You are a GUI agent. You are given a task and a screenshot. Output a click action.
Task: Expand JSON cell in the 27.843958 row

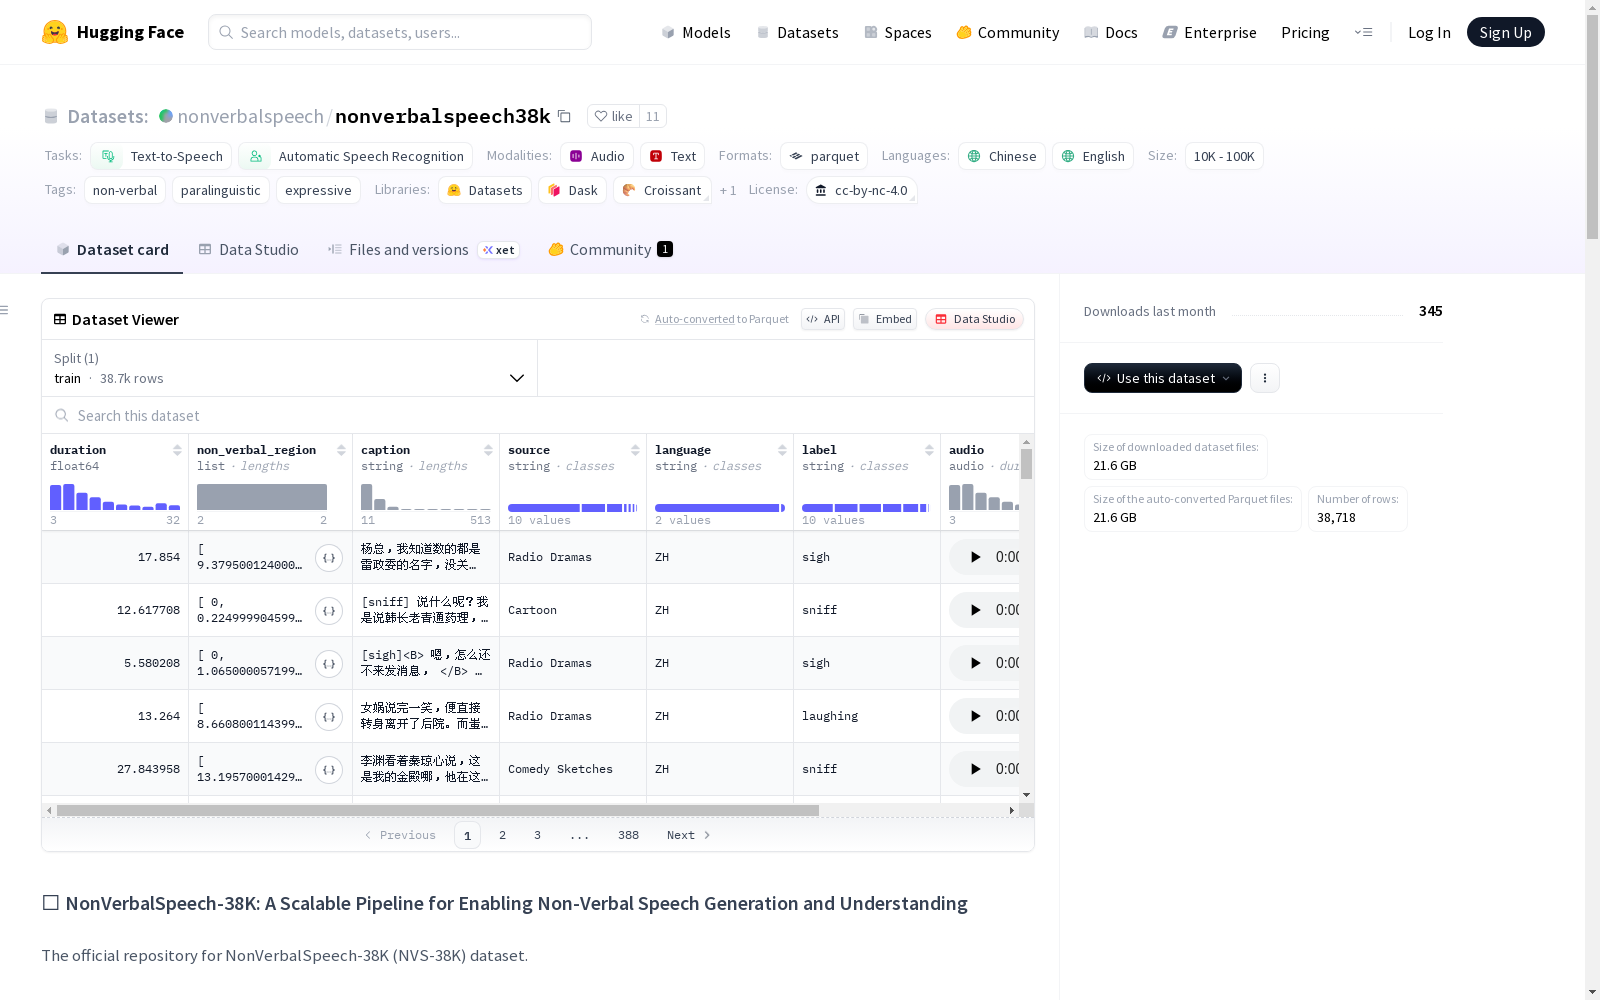(x=329, y=770)
